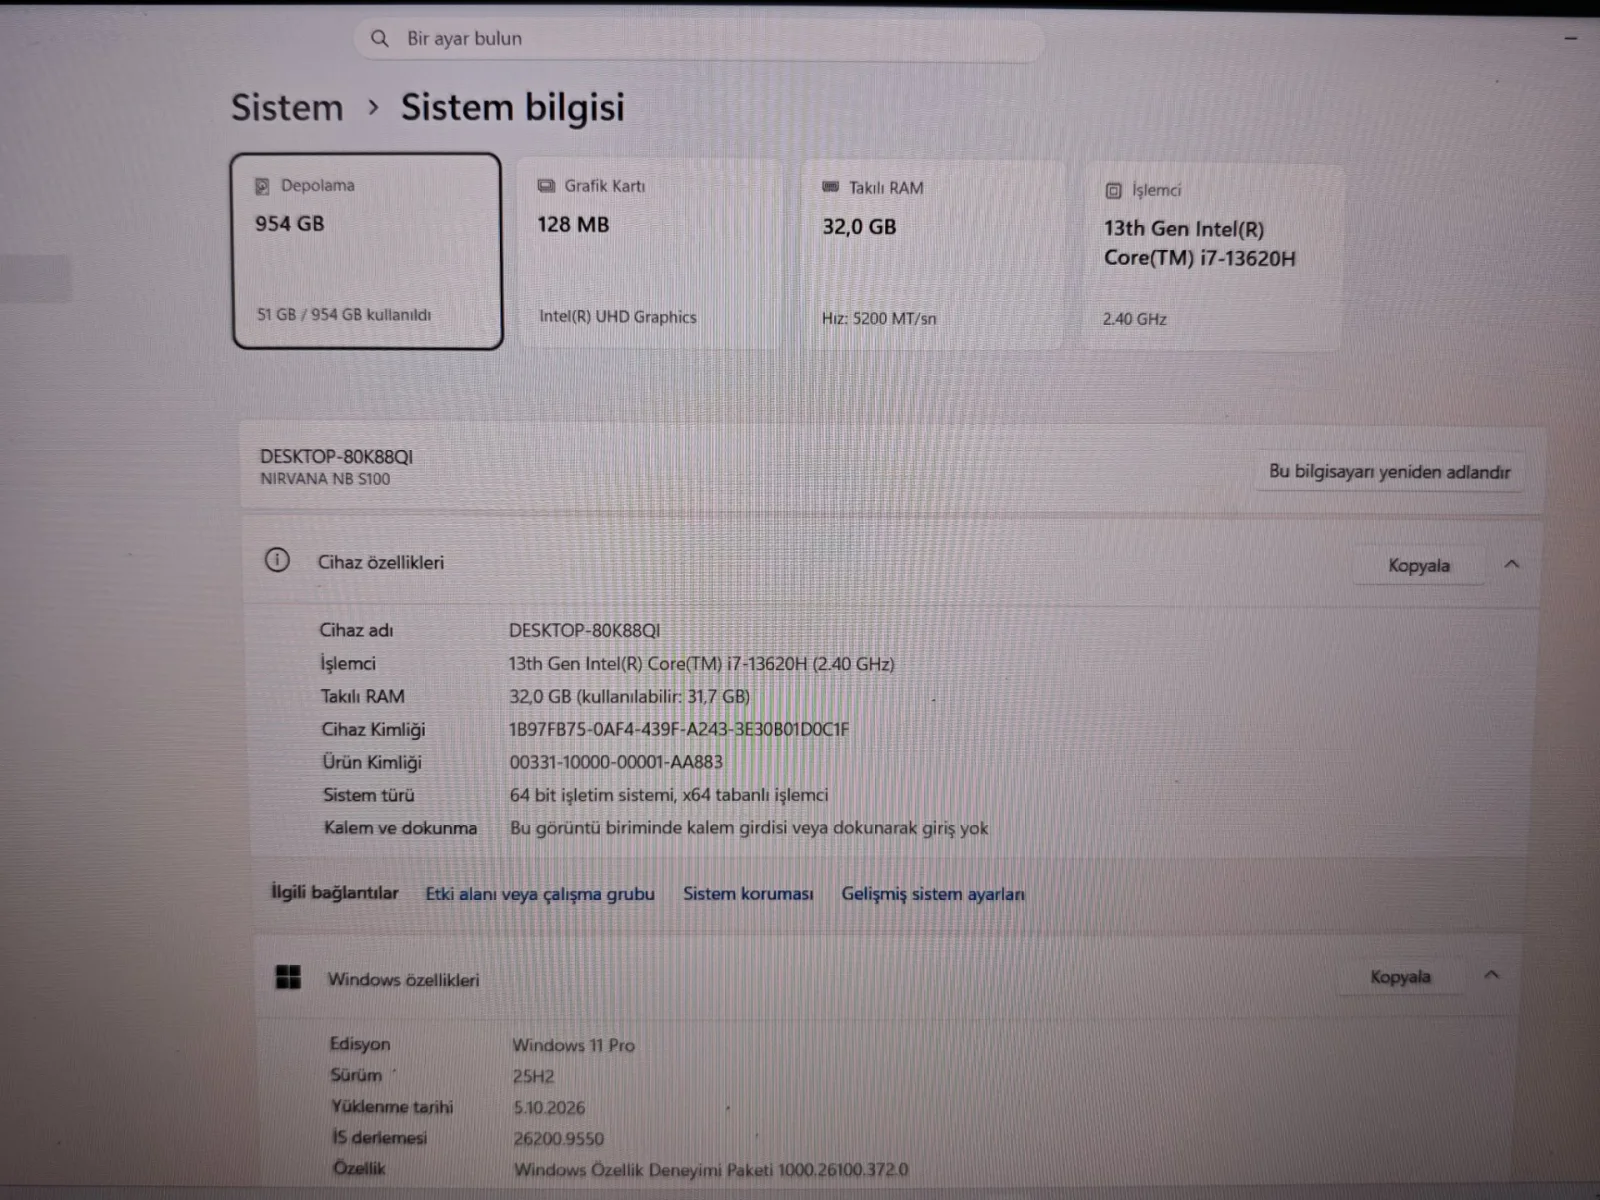This screenshot has height=1200, width=1600.
Task: Select Ürün Kimliği 00331-10000-00001-AA883
Action: coord(616,762)
